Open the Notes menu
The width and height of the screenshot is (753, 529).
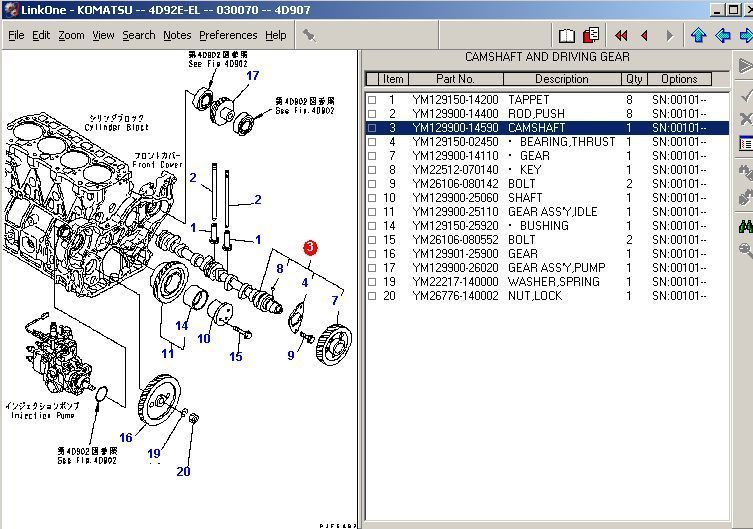(x=177, y=36)
